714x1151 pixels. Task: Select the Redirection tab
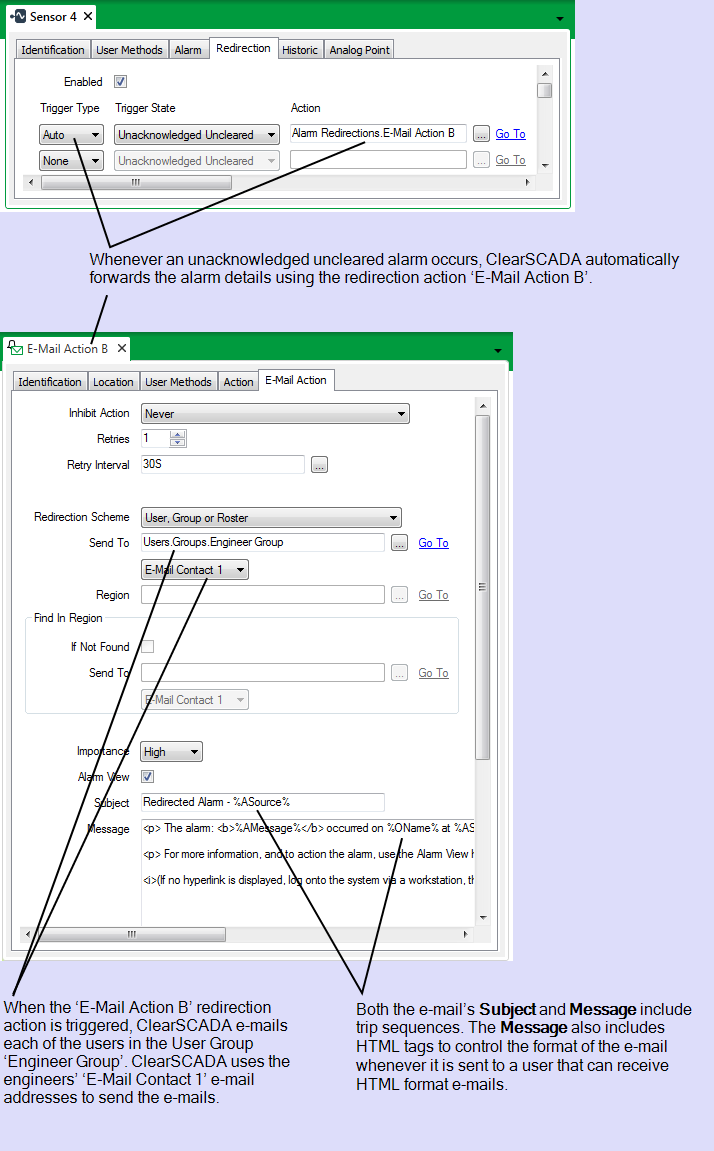point(244,48)
